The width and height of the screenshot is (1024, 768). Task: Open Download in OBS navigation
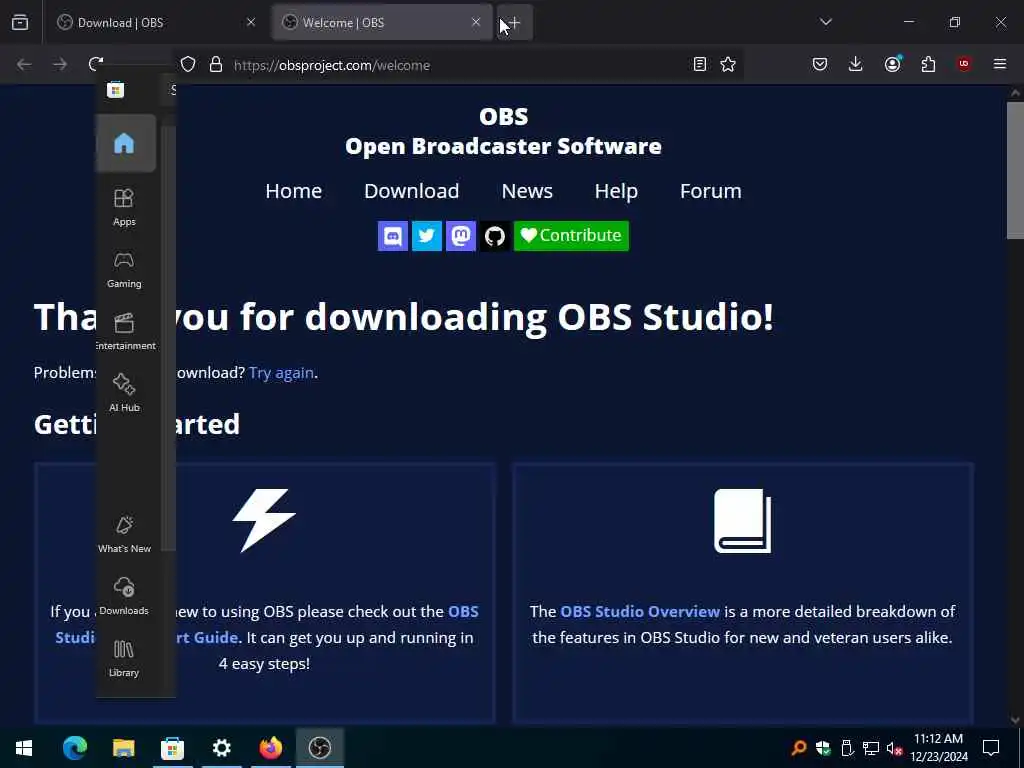tap(411, 191)
